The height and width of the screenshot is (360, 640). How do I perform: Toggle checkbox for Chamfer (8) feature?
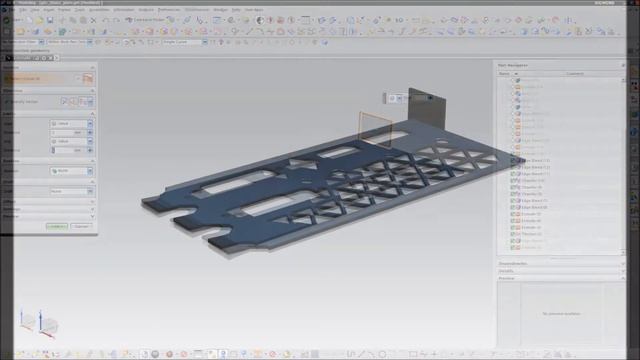tap(513, 194)
